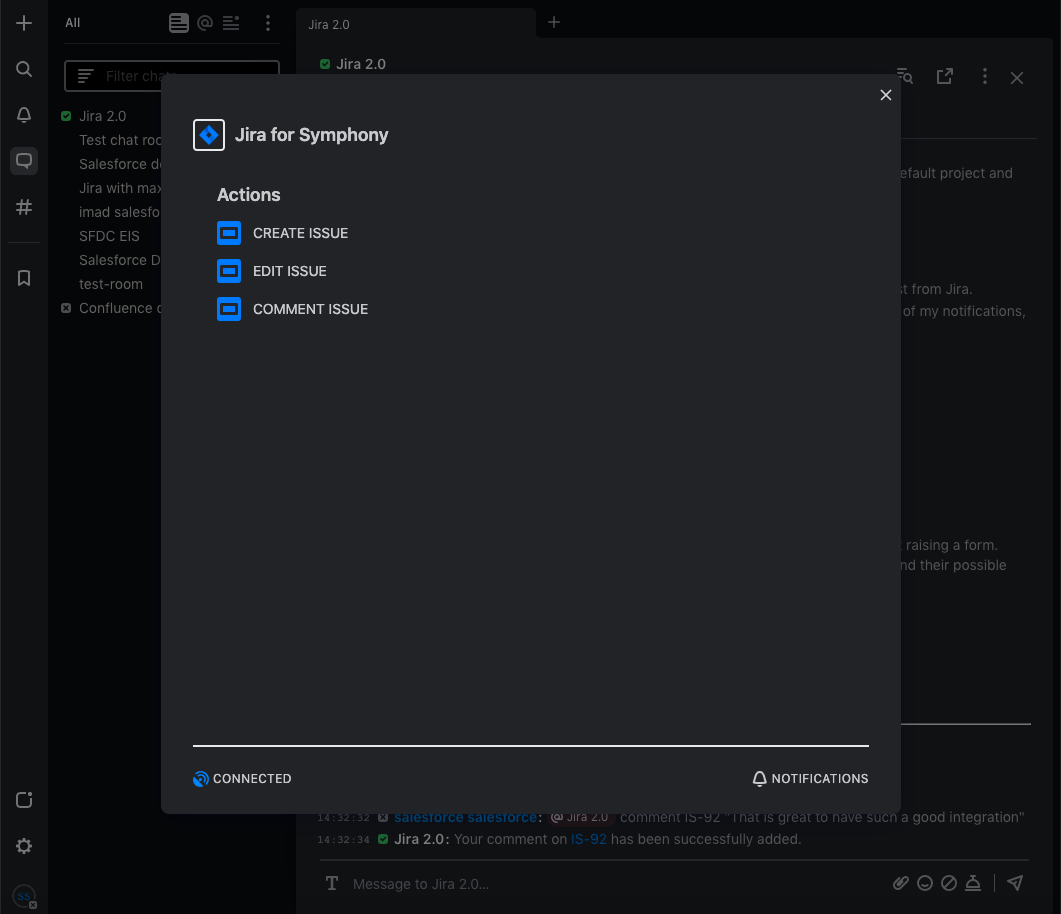Image resolution: width=1061 pixels, height=914 pixels.
Task: Open the SFDC EIS chat
Action: [x=109, y=236]
